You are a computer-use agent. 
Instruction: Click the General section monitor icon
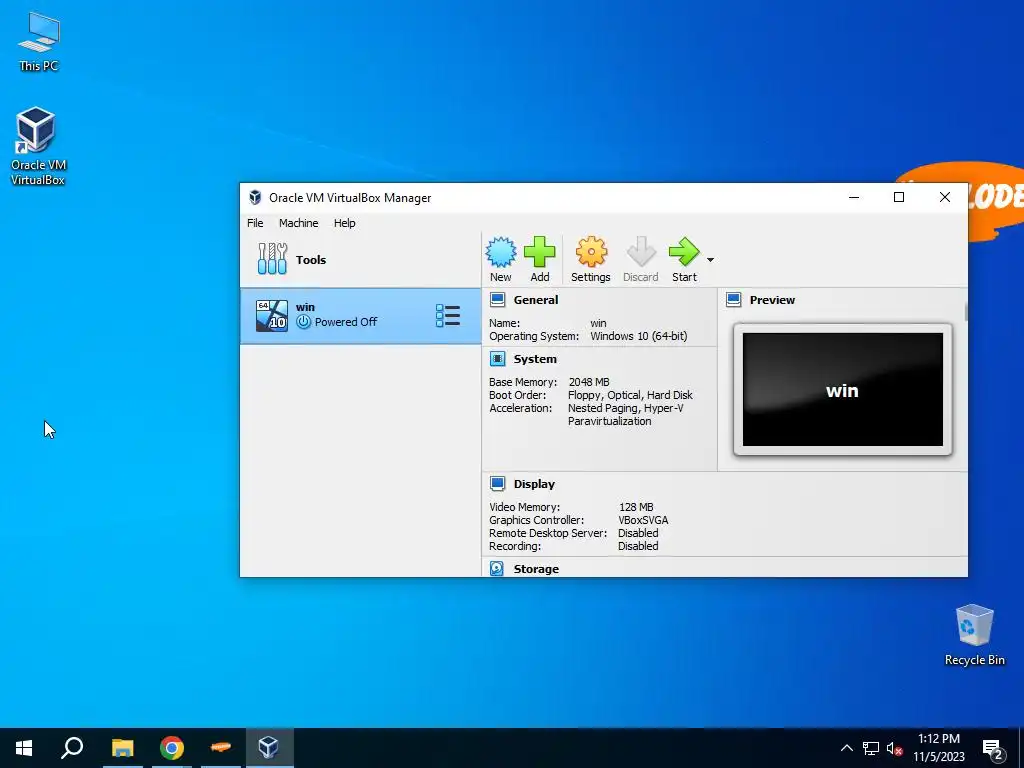click(x=498, y=300)
